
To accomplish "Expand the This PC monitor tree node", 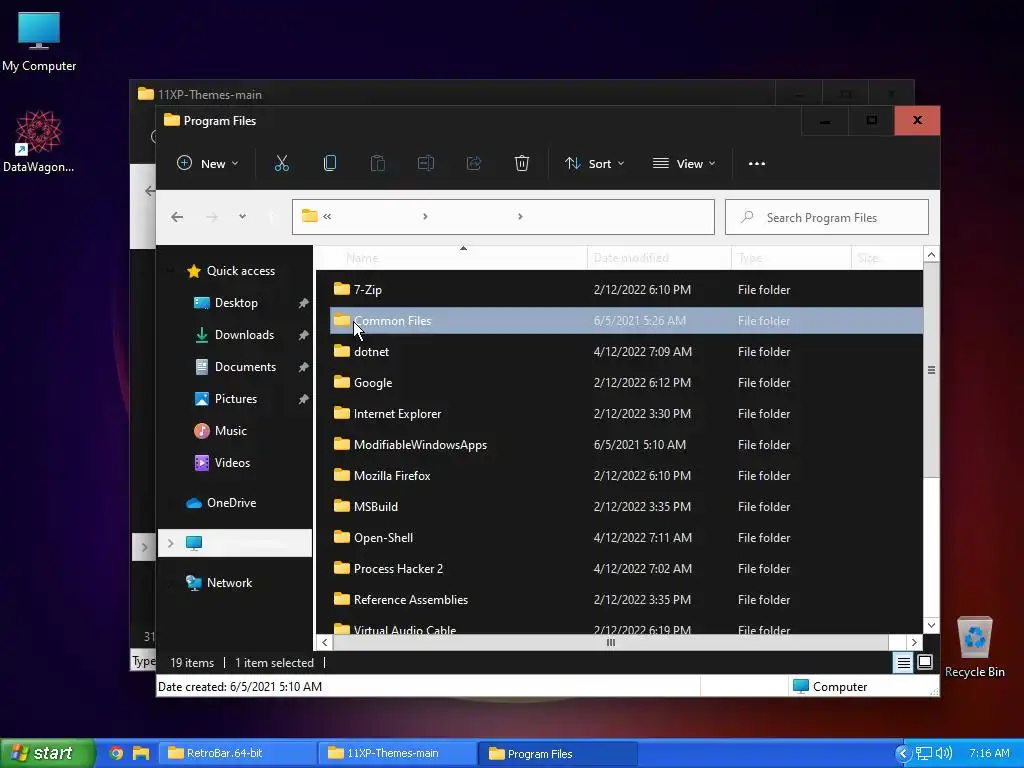I will pos(170,543).
